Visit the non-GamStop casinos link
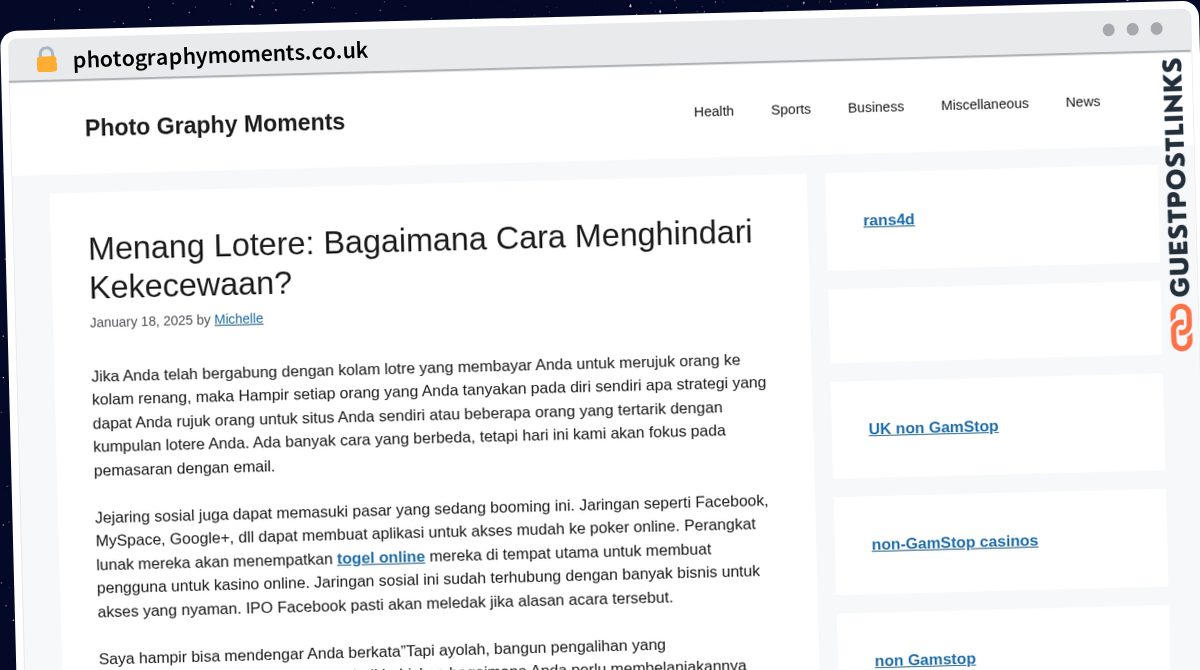The image size is (1200, 670). click(954, 542)
